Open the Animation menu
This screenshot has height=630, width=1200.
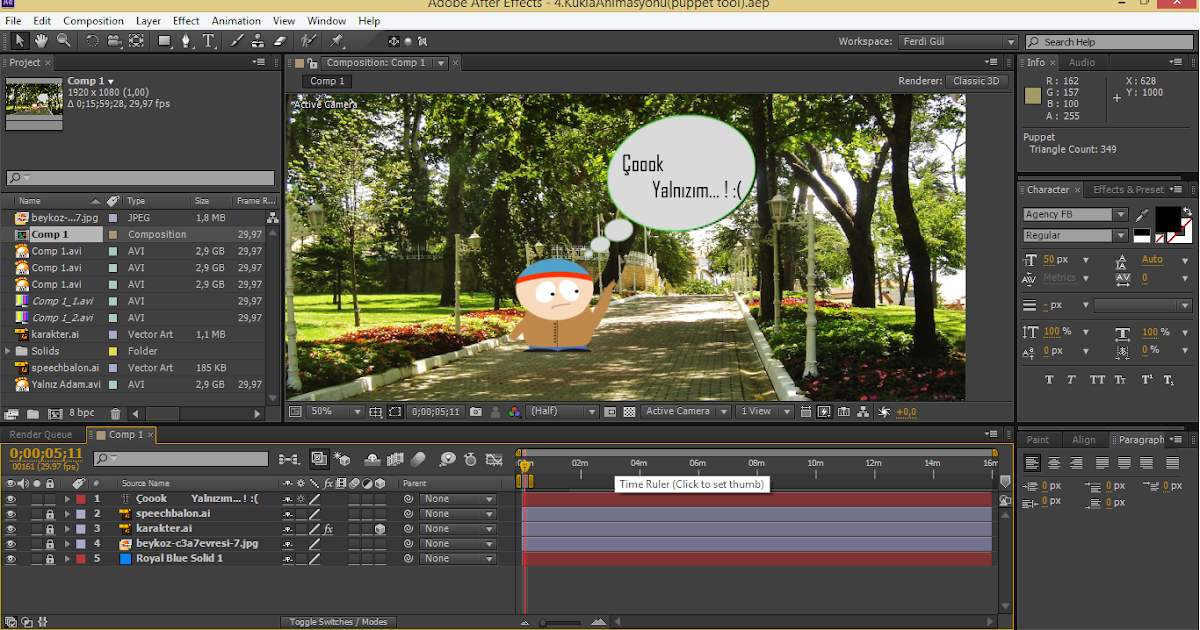pos(237,20)
